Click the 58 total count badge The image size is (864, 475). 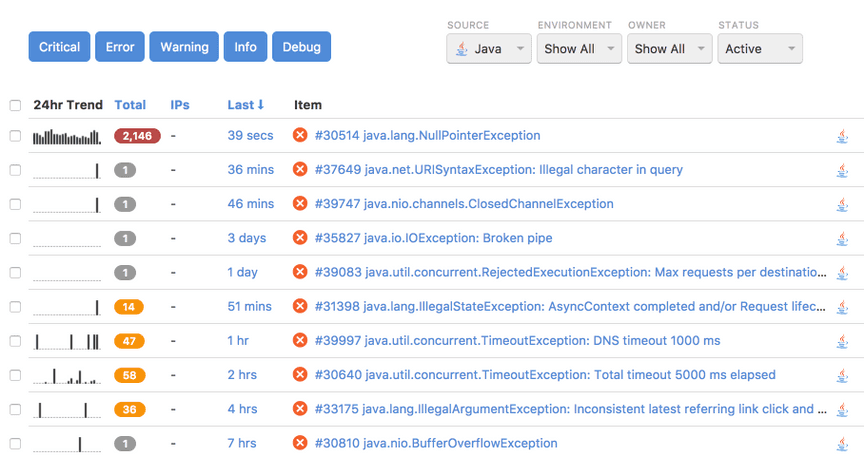[x=129, y=375]
